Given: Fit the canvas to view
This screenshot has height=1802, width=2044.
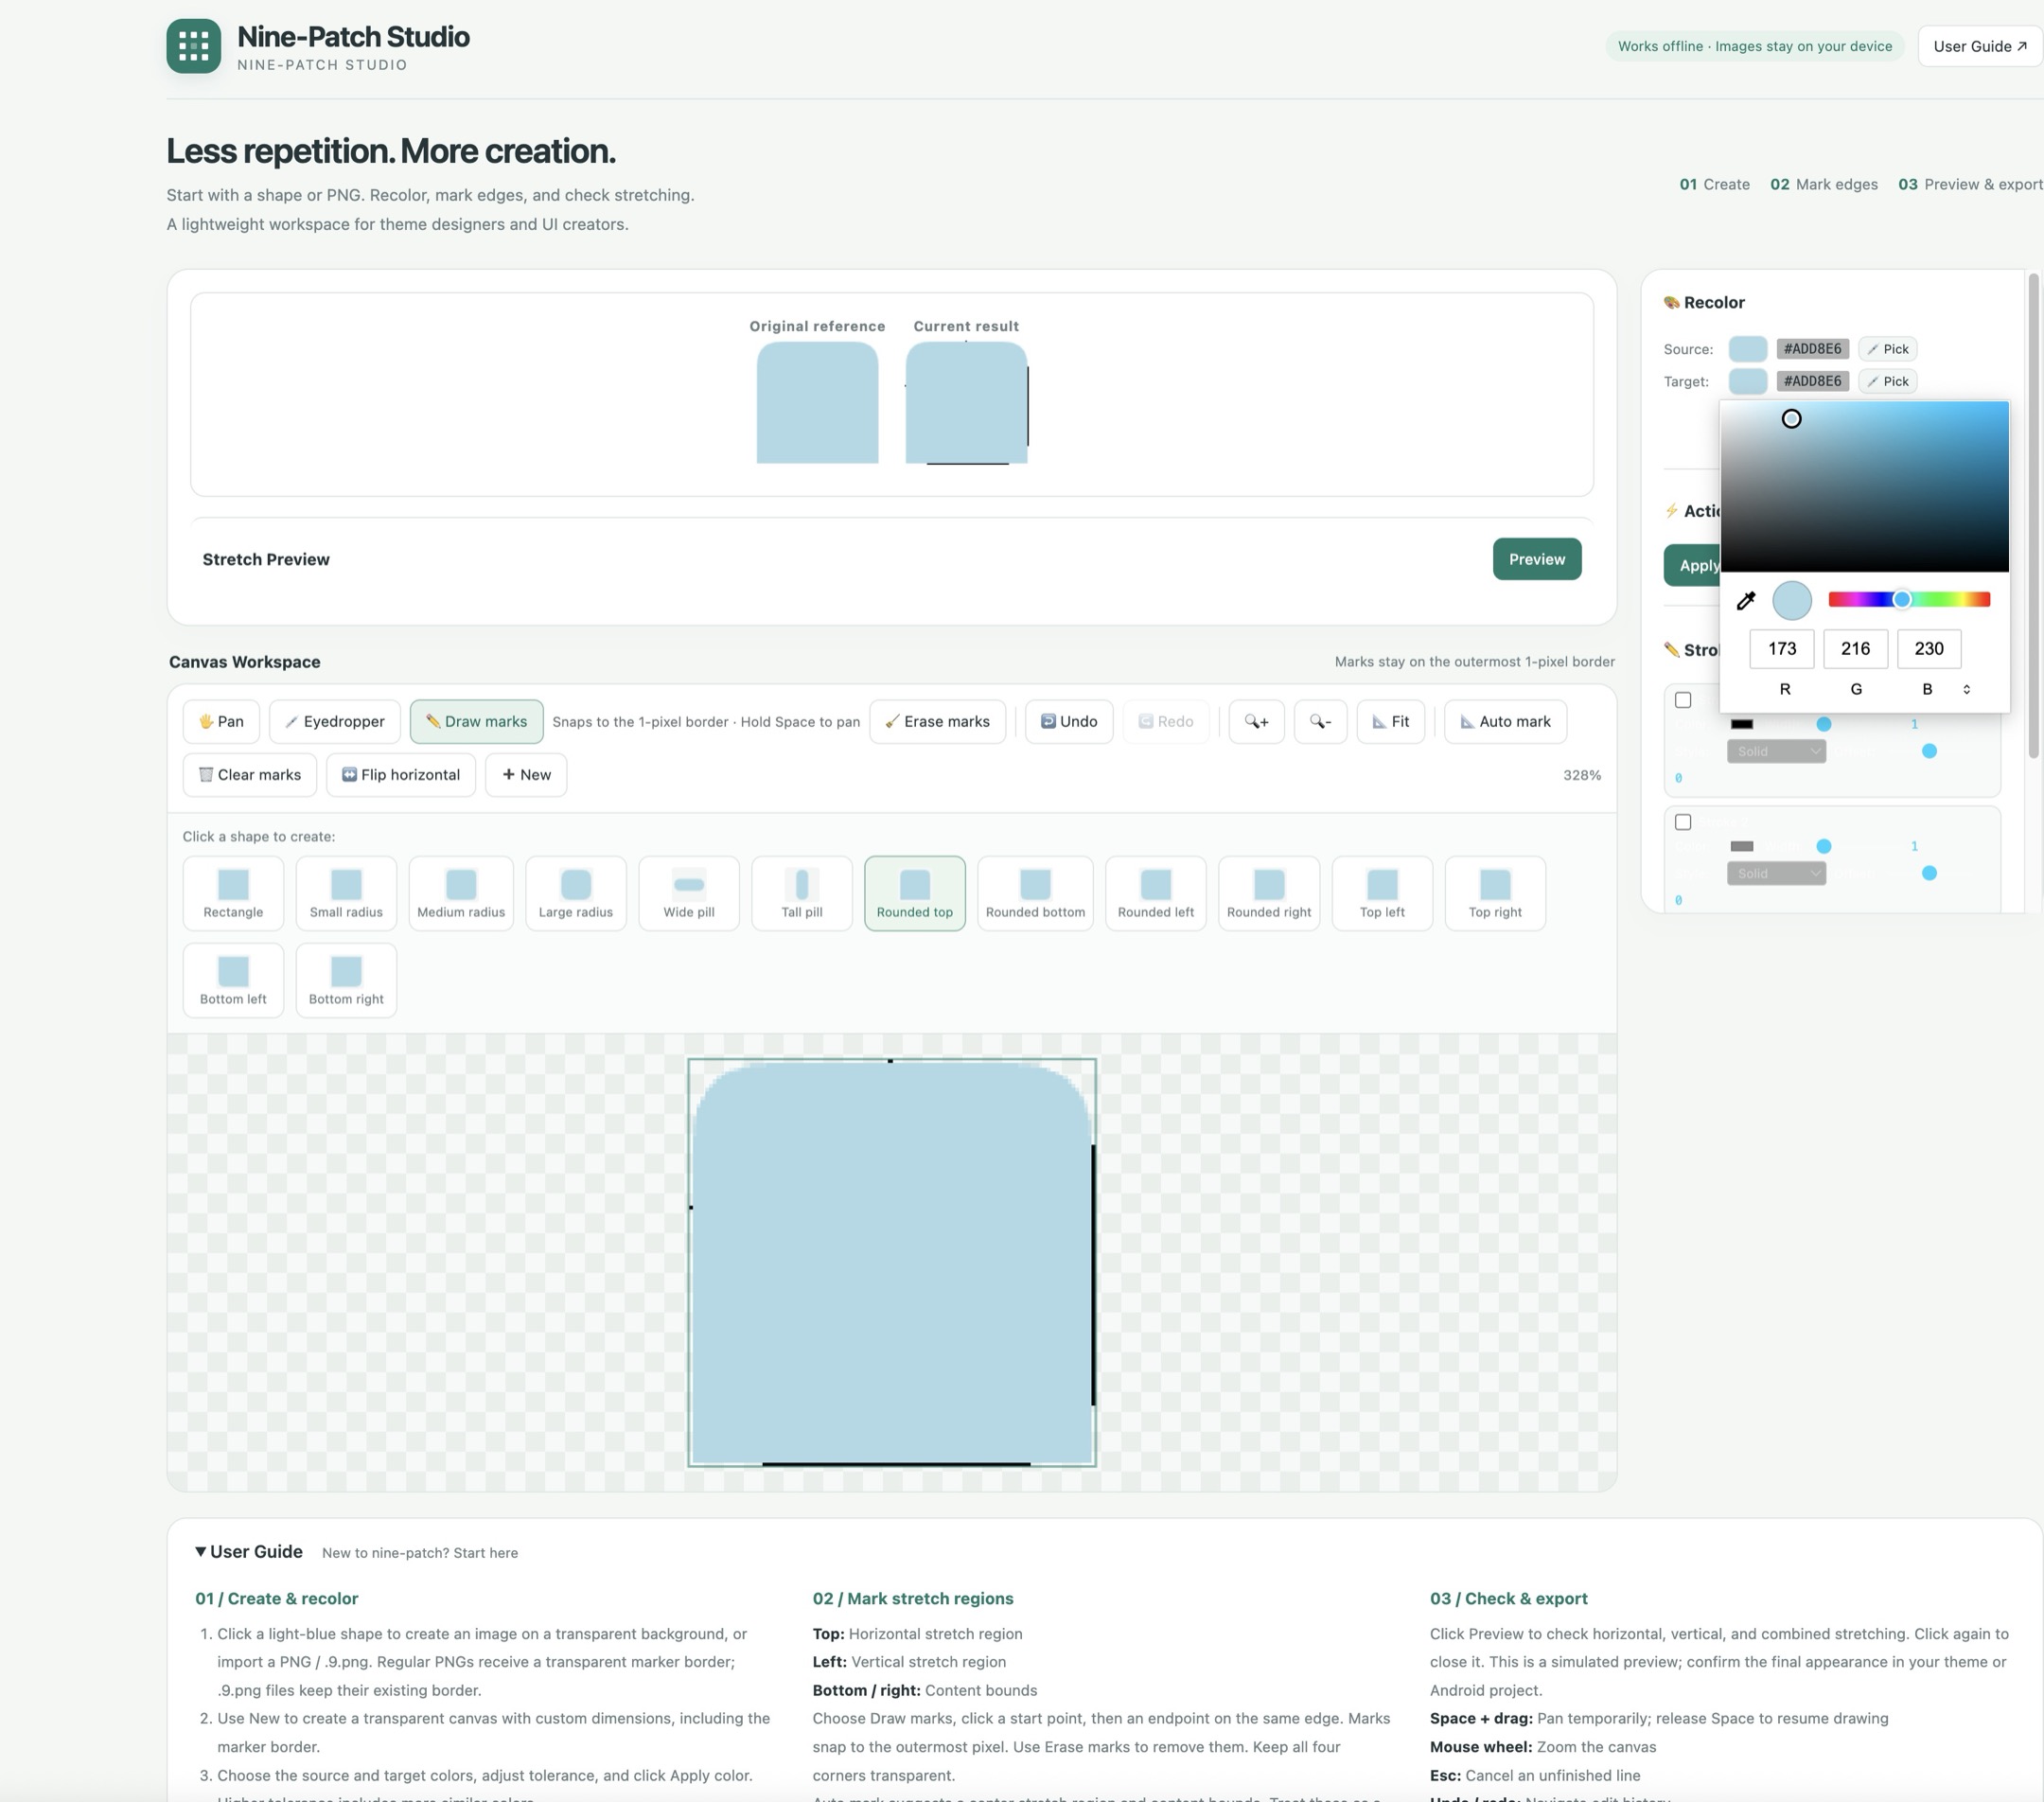Looking at the screenshot, I should click(1391, 721).
